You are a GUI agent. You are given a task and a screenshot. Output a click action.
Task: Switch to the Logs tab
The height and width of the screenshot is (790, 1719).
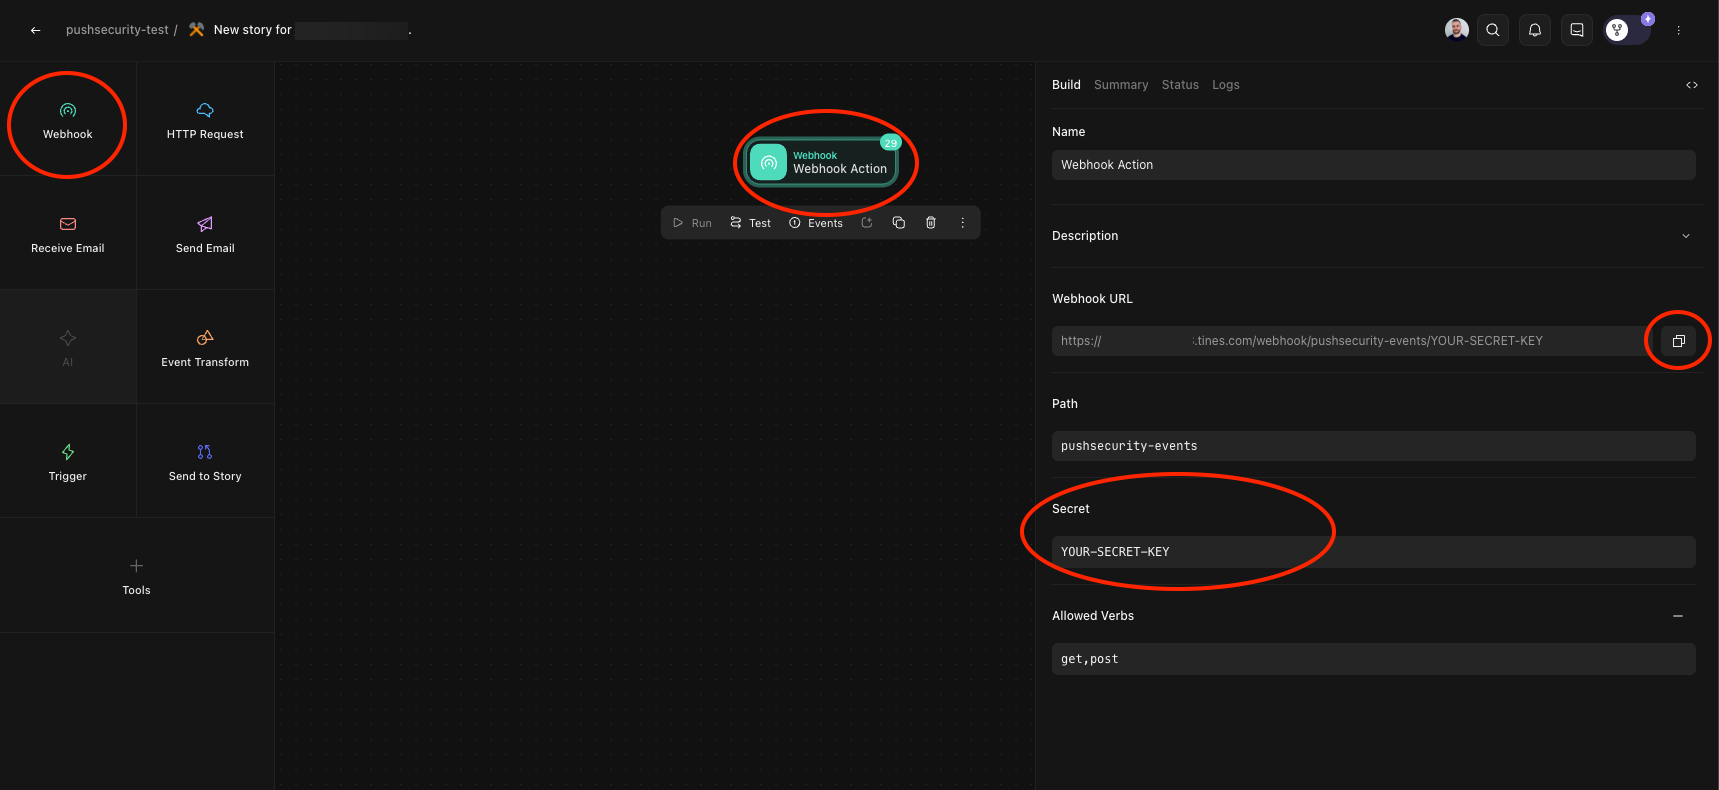click(x=1226, y=85)
